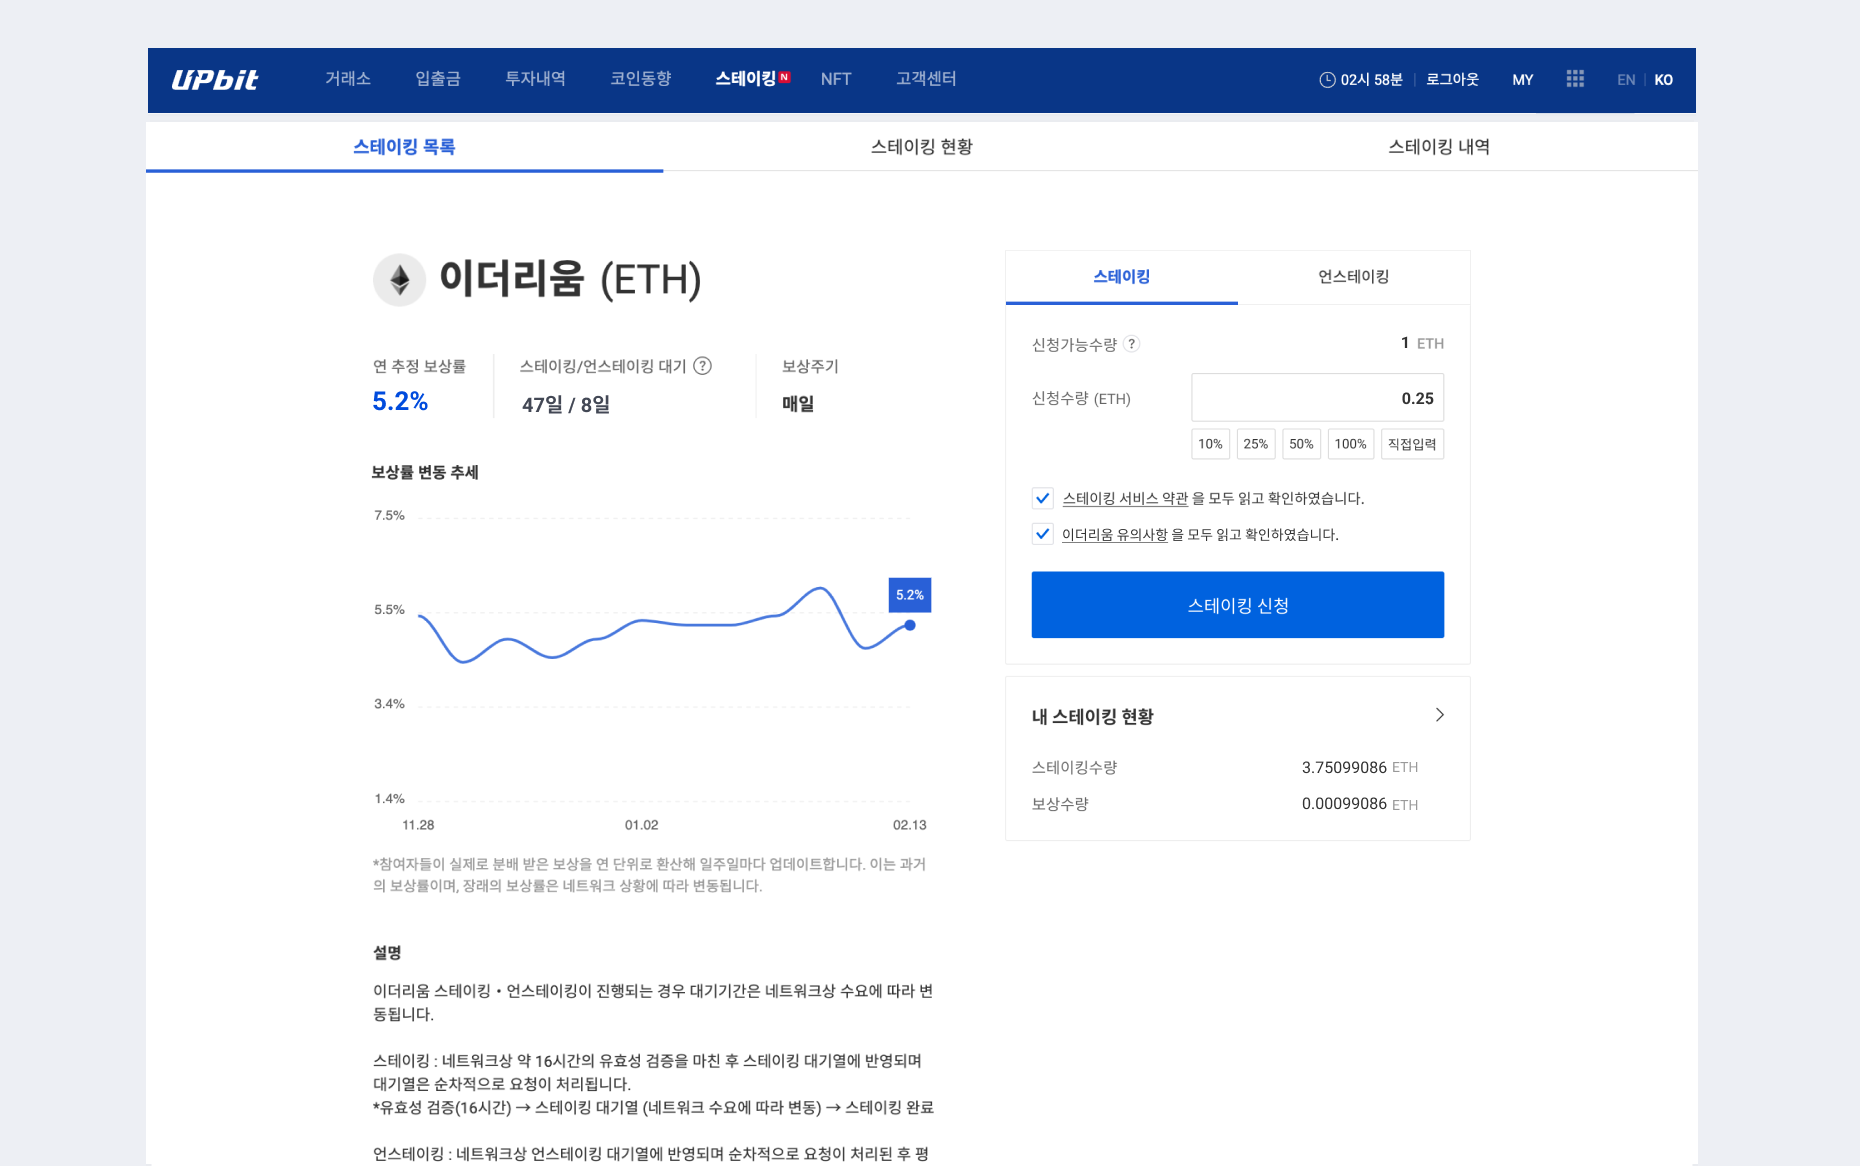
Task: Click 25% amount button
Action: click(1255, 444)
